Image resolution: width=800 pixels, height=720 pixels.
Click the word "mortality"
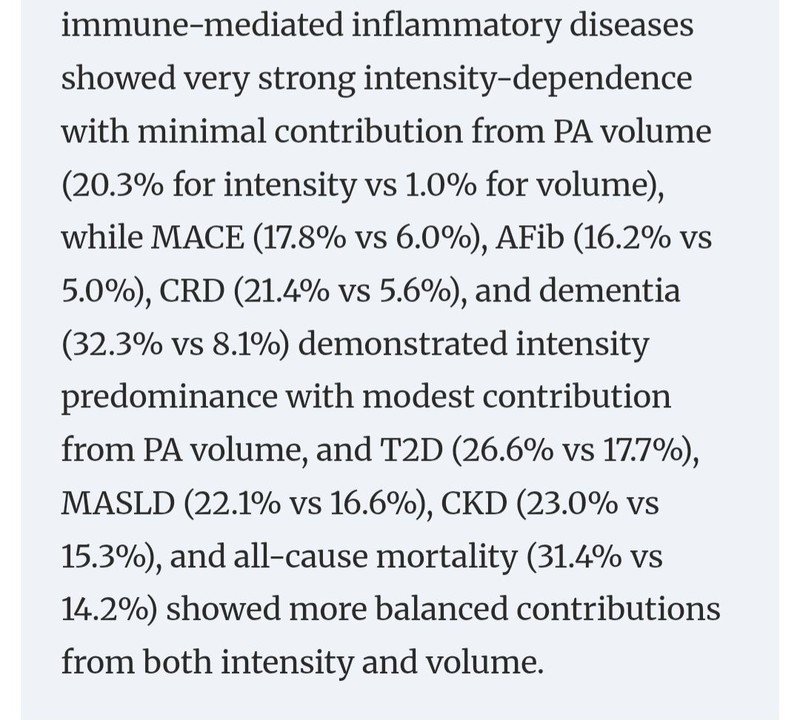pyautogui.click(x=446, y=557)
